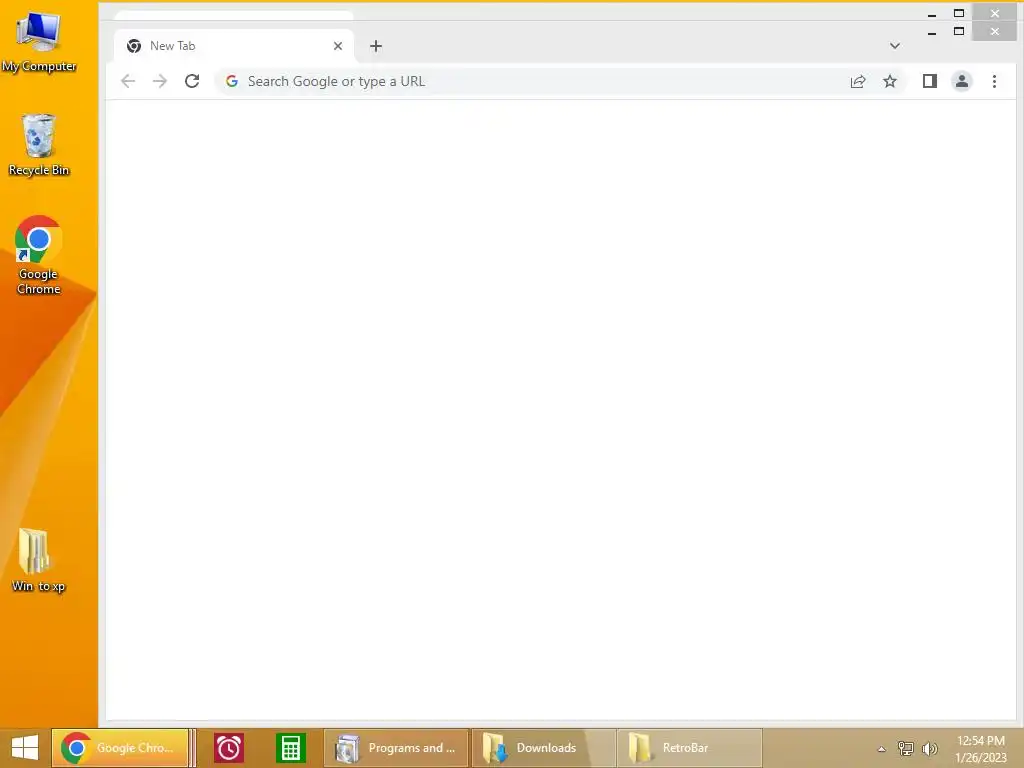Expand the tab search chevron
This screenshot has width=1024, height=768.
895,46
